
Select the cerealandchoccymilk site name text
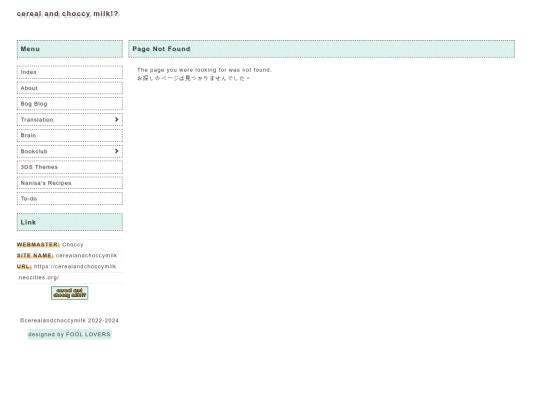click(x=86, y=256)
